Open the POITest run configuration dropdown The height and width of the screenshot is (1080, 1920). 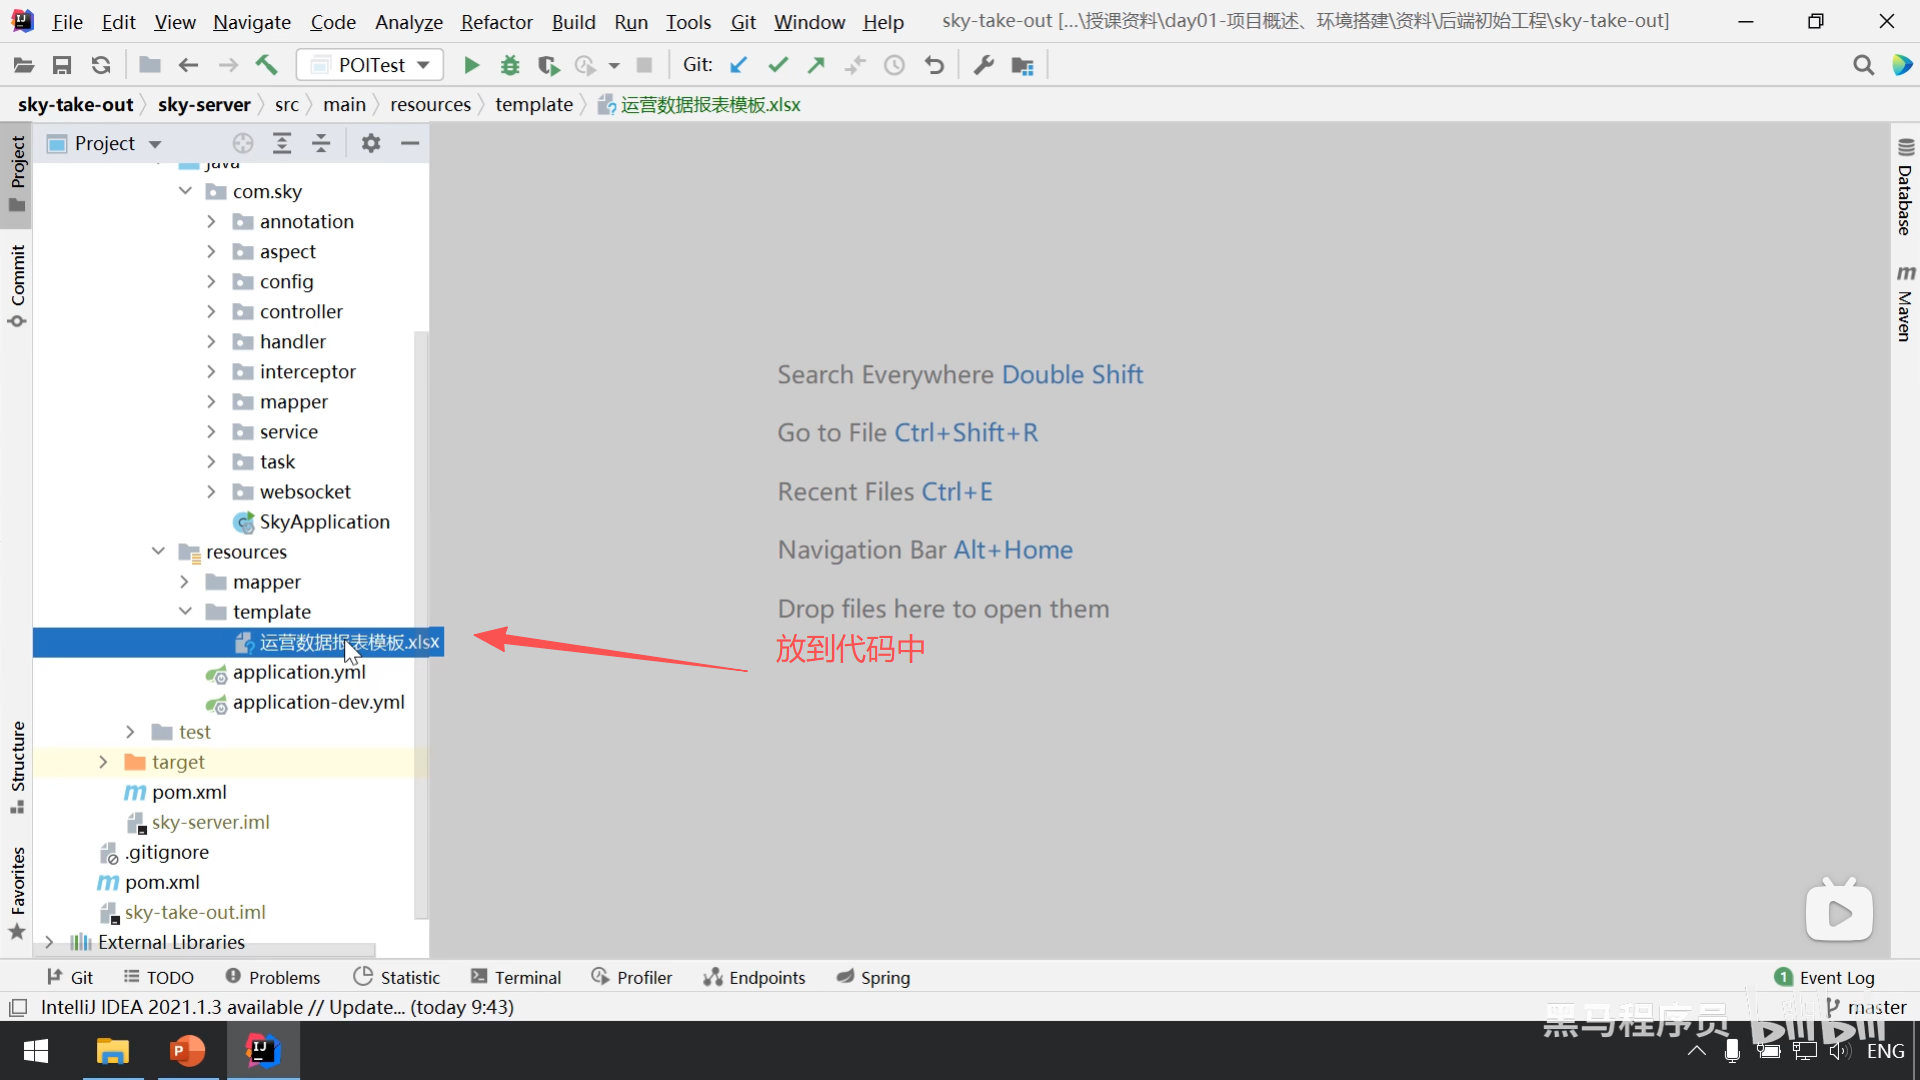tap(370, 65)
